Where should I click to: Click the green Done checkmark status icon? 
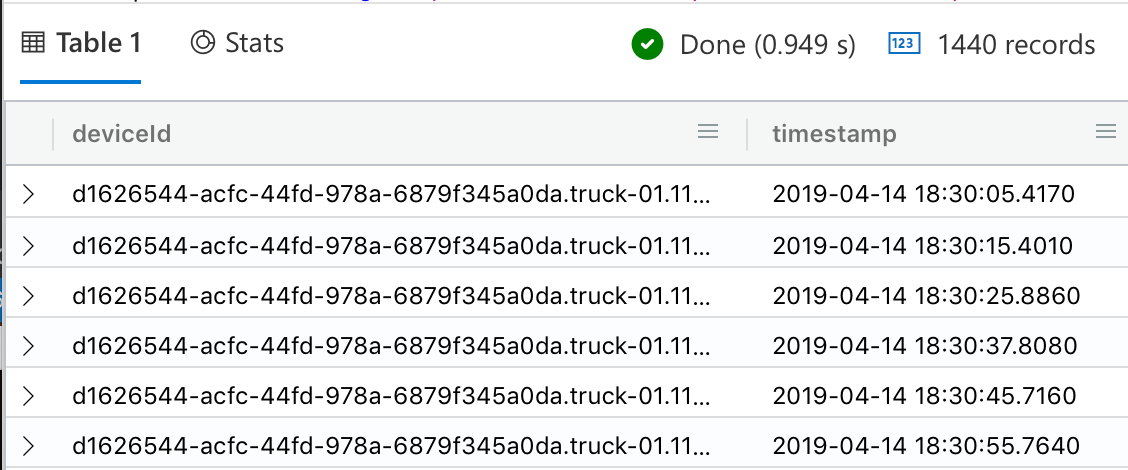(647, 45)
